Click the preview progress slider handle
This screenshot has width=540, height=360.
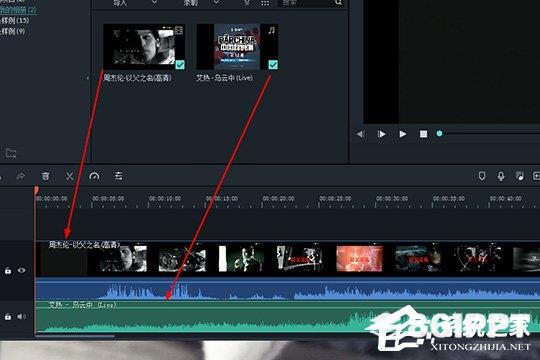click(439, 134)
